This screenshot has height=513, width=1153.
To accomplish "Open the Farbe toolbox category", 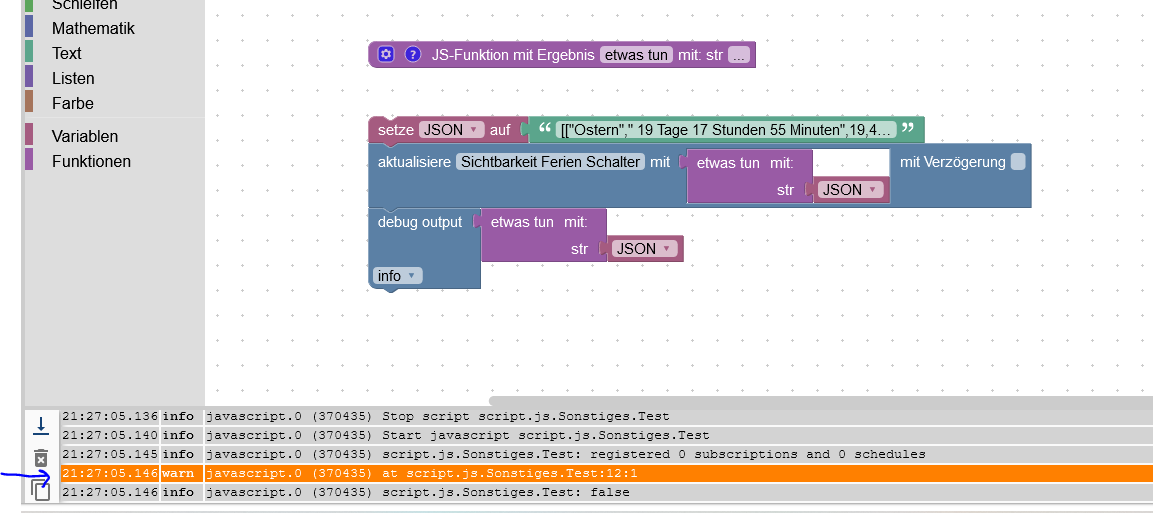I will (x=72, y=104).
